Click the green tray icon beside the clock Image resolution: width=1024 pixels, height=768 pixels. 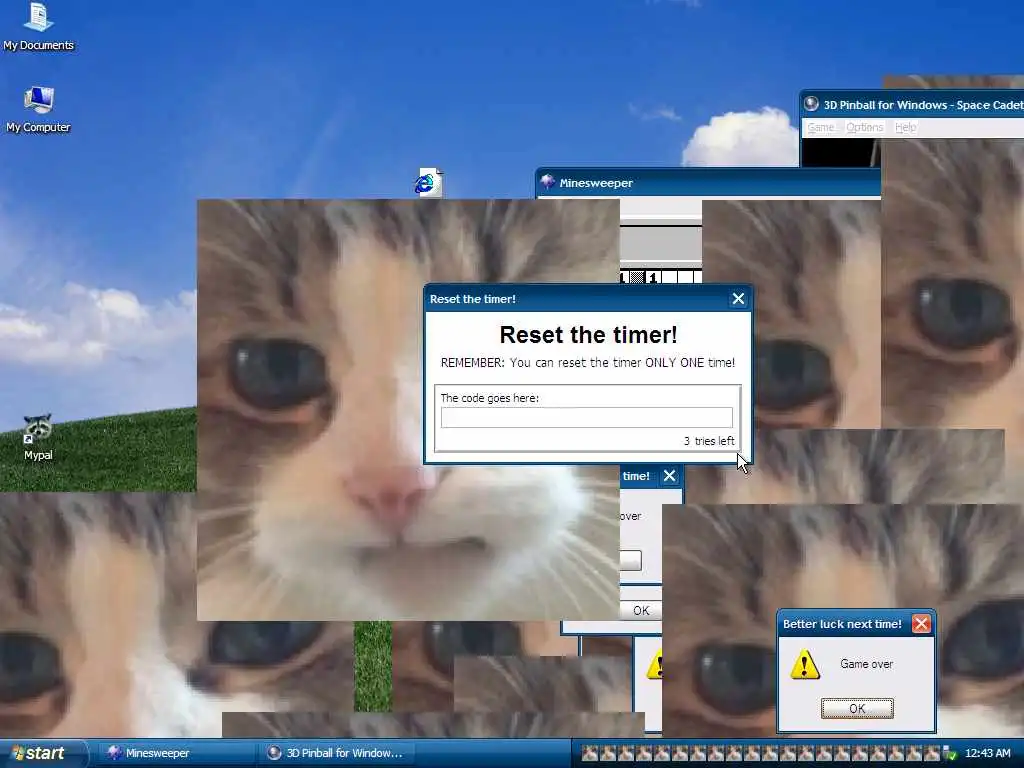950,753
